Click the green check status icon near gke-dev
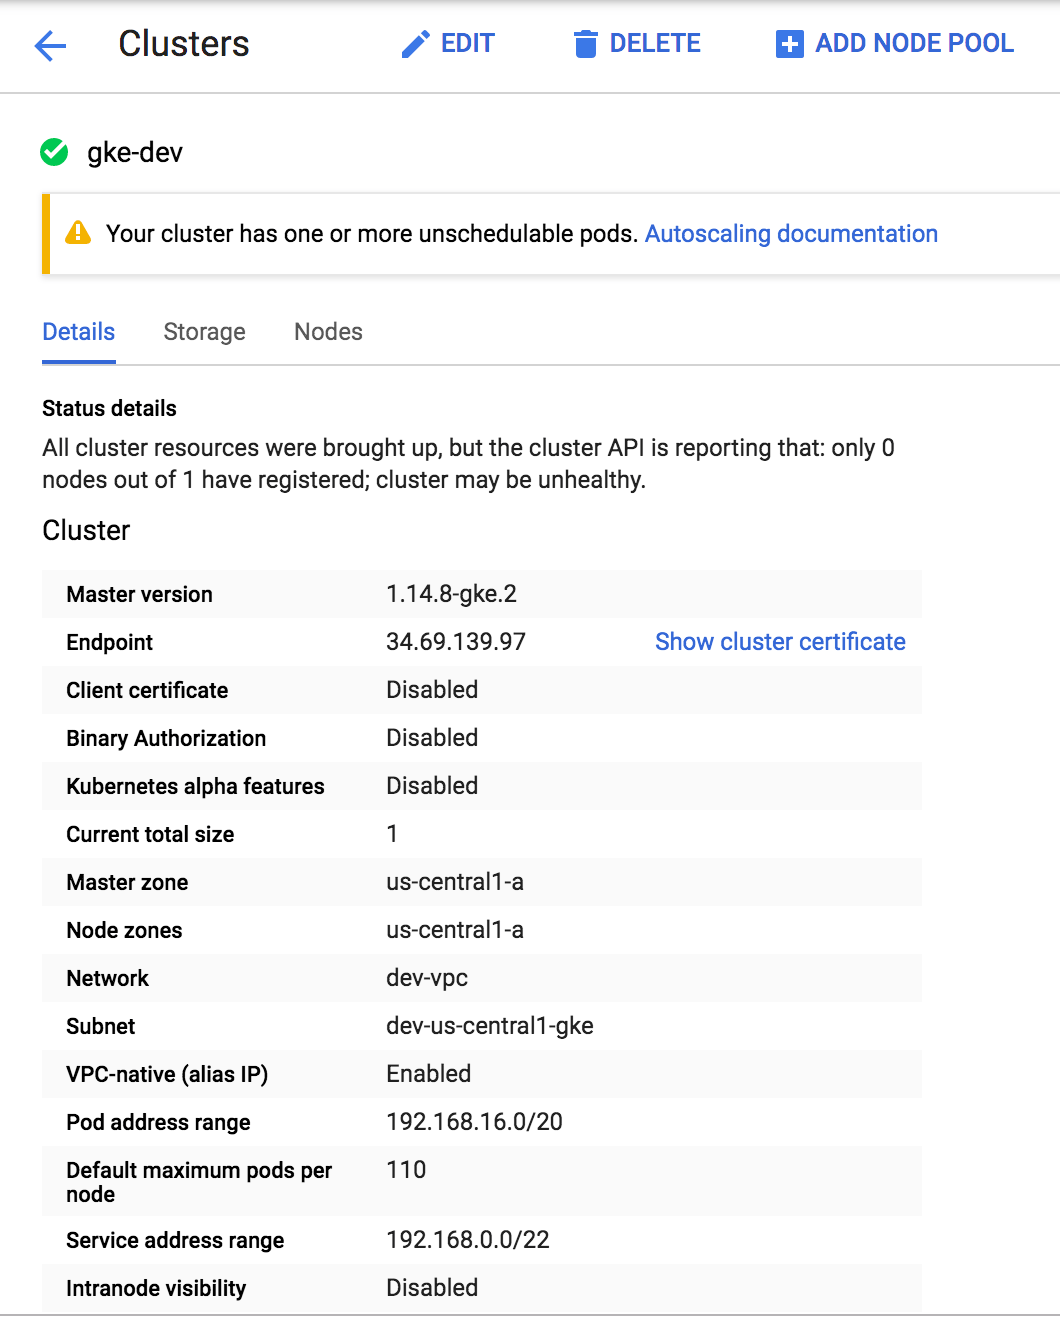This screenshot has height=1322, width=1060. click(x=54, y=152)
